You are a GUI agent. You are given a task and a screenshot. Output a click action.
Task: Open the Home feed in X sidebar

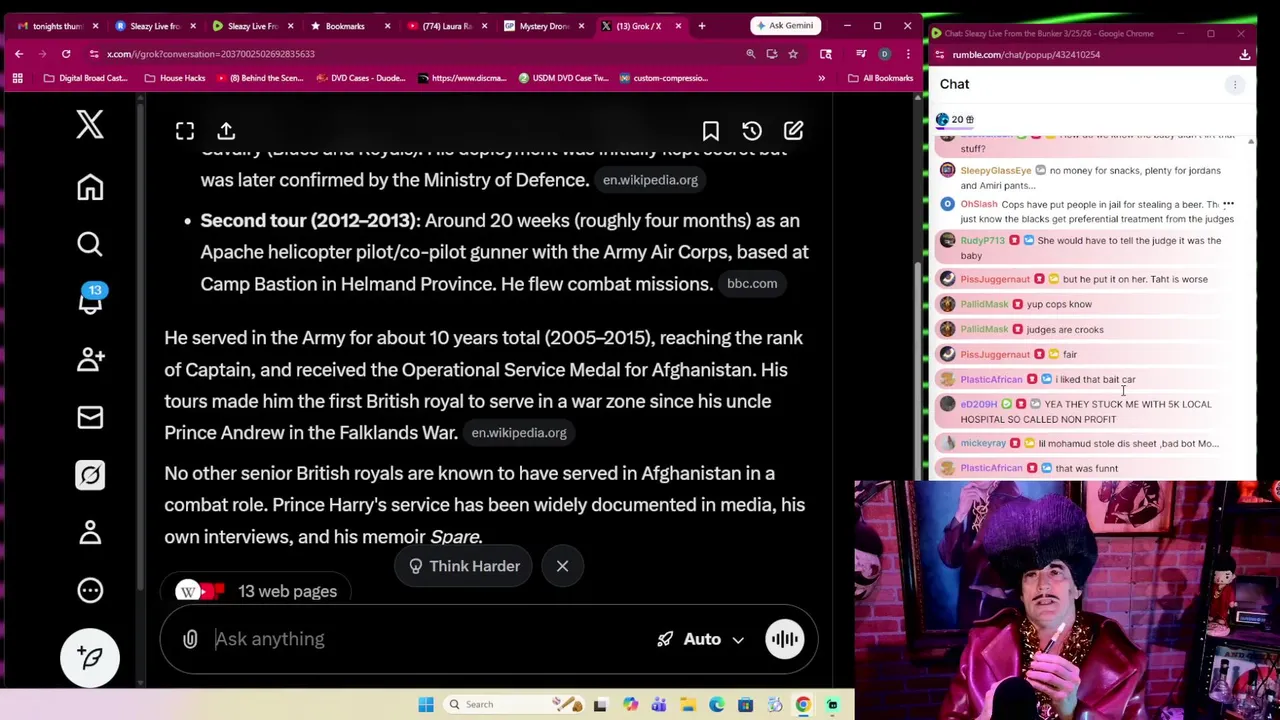(90, 187)
